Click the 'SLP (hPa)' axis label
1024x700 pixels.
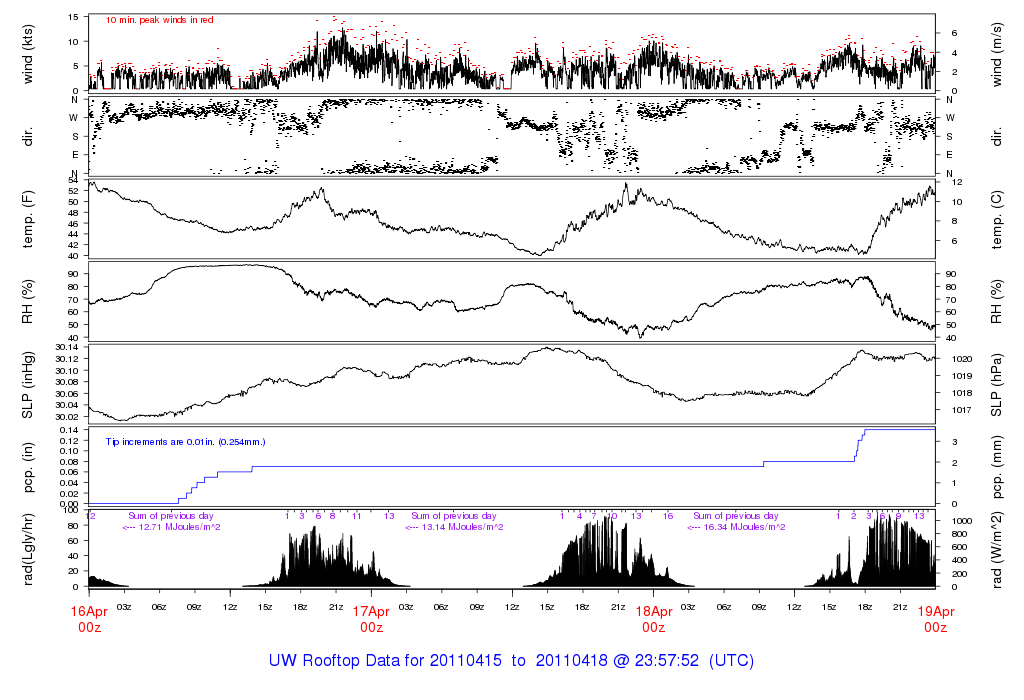[x=997, y=385]
